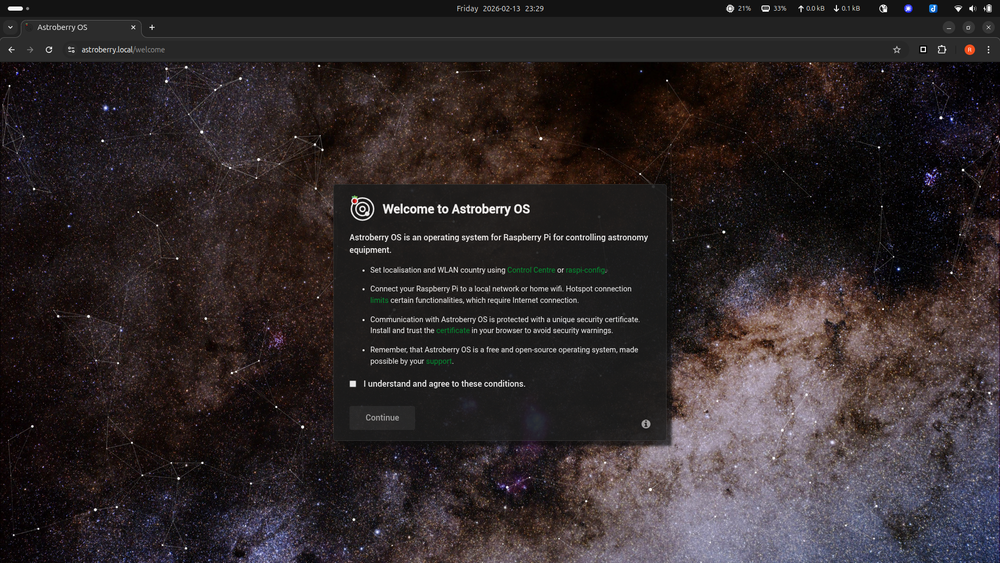Click the Astroberry logo in the welcome dialog
The height and width of the screenshot is (563, 1000).
pos(361,208)
